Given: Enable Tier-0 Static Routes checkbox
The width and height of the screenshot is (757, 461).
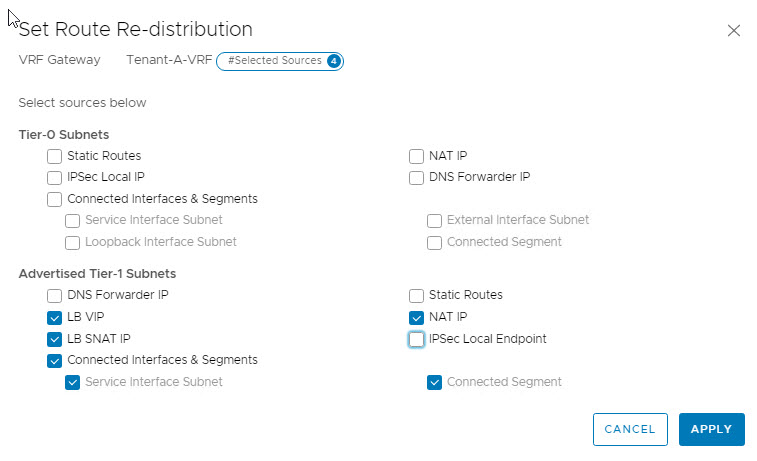Looking at the screenshot, I should coord(54,156).
